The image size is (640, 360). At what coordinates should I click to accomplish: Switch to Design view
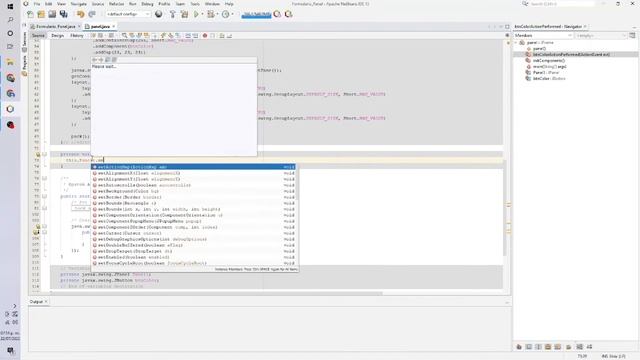point(58,36)
